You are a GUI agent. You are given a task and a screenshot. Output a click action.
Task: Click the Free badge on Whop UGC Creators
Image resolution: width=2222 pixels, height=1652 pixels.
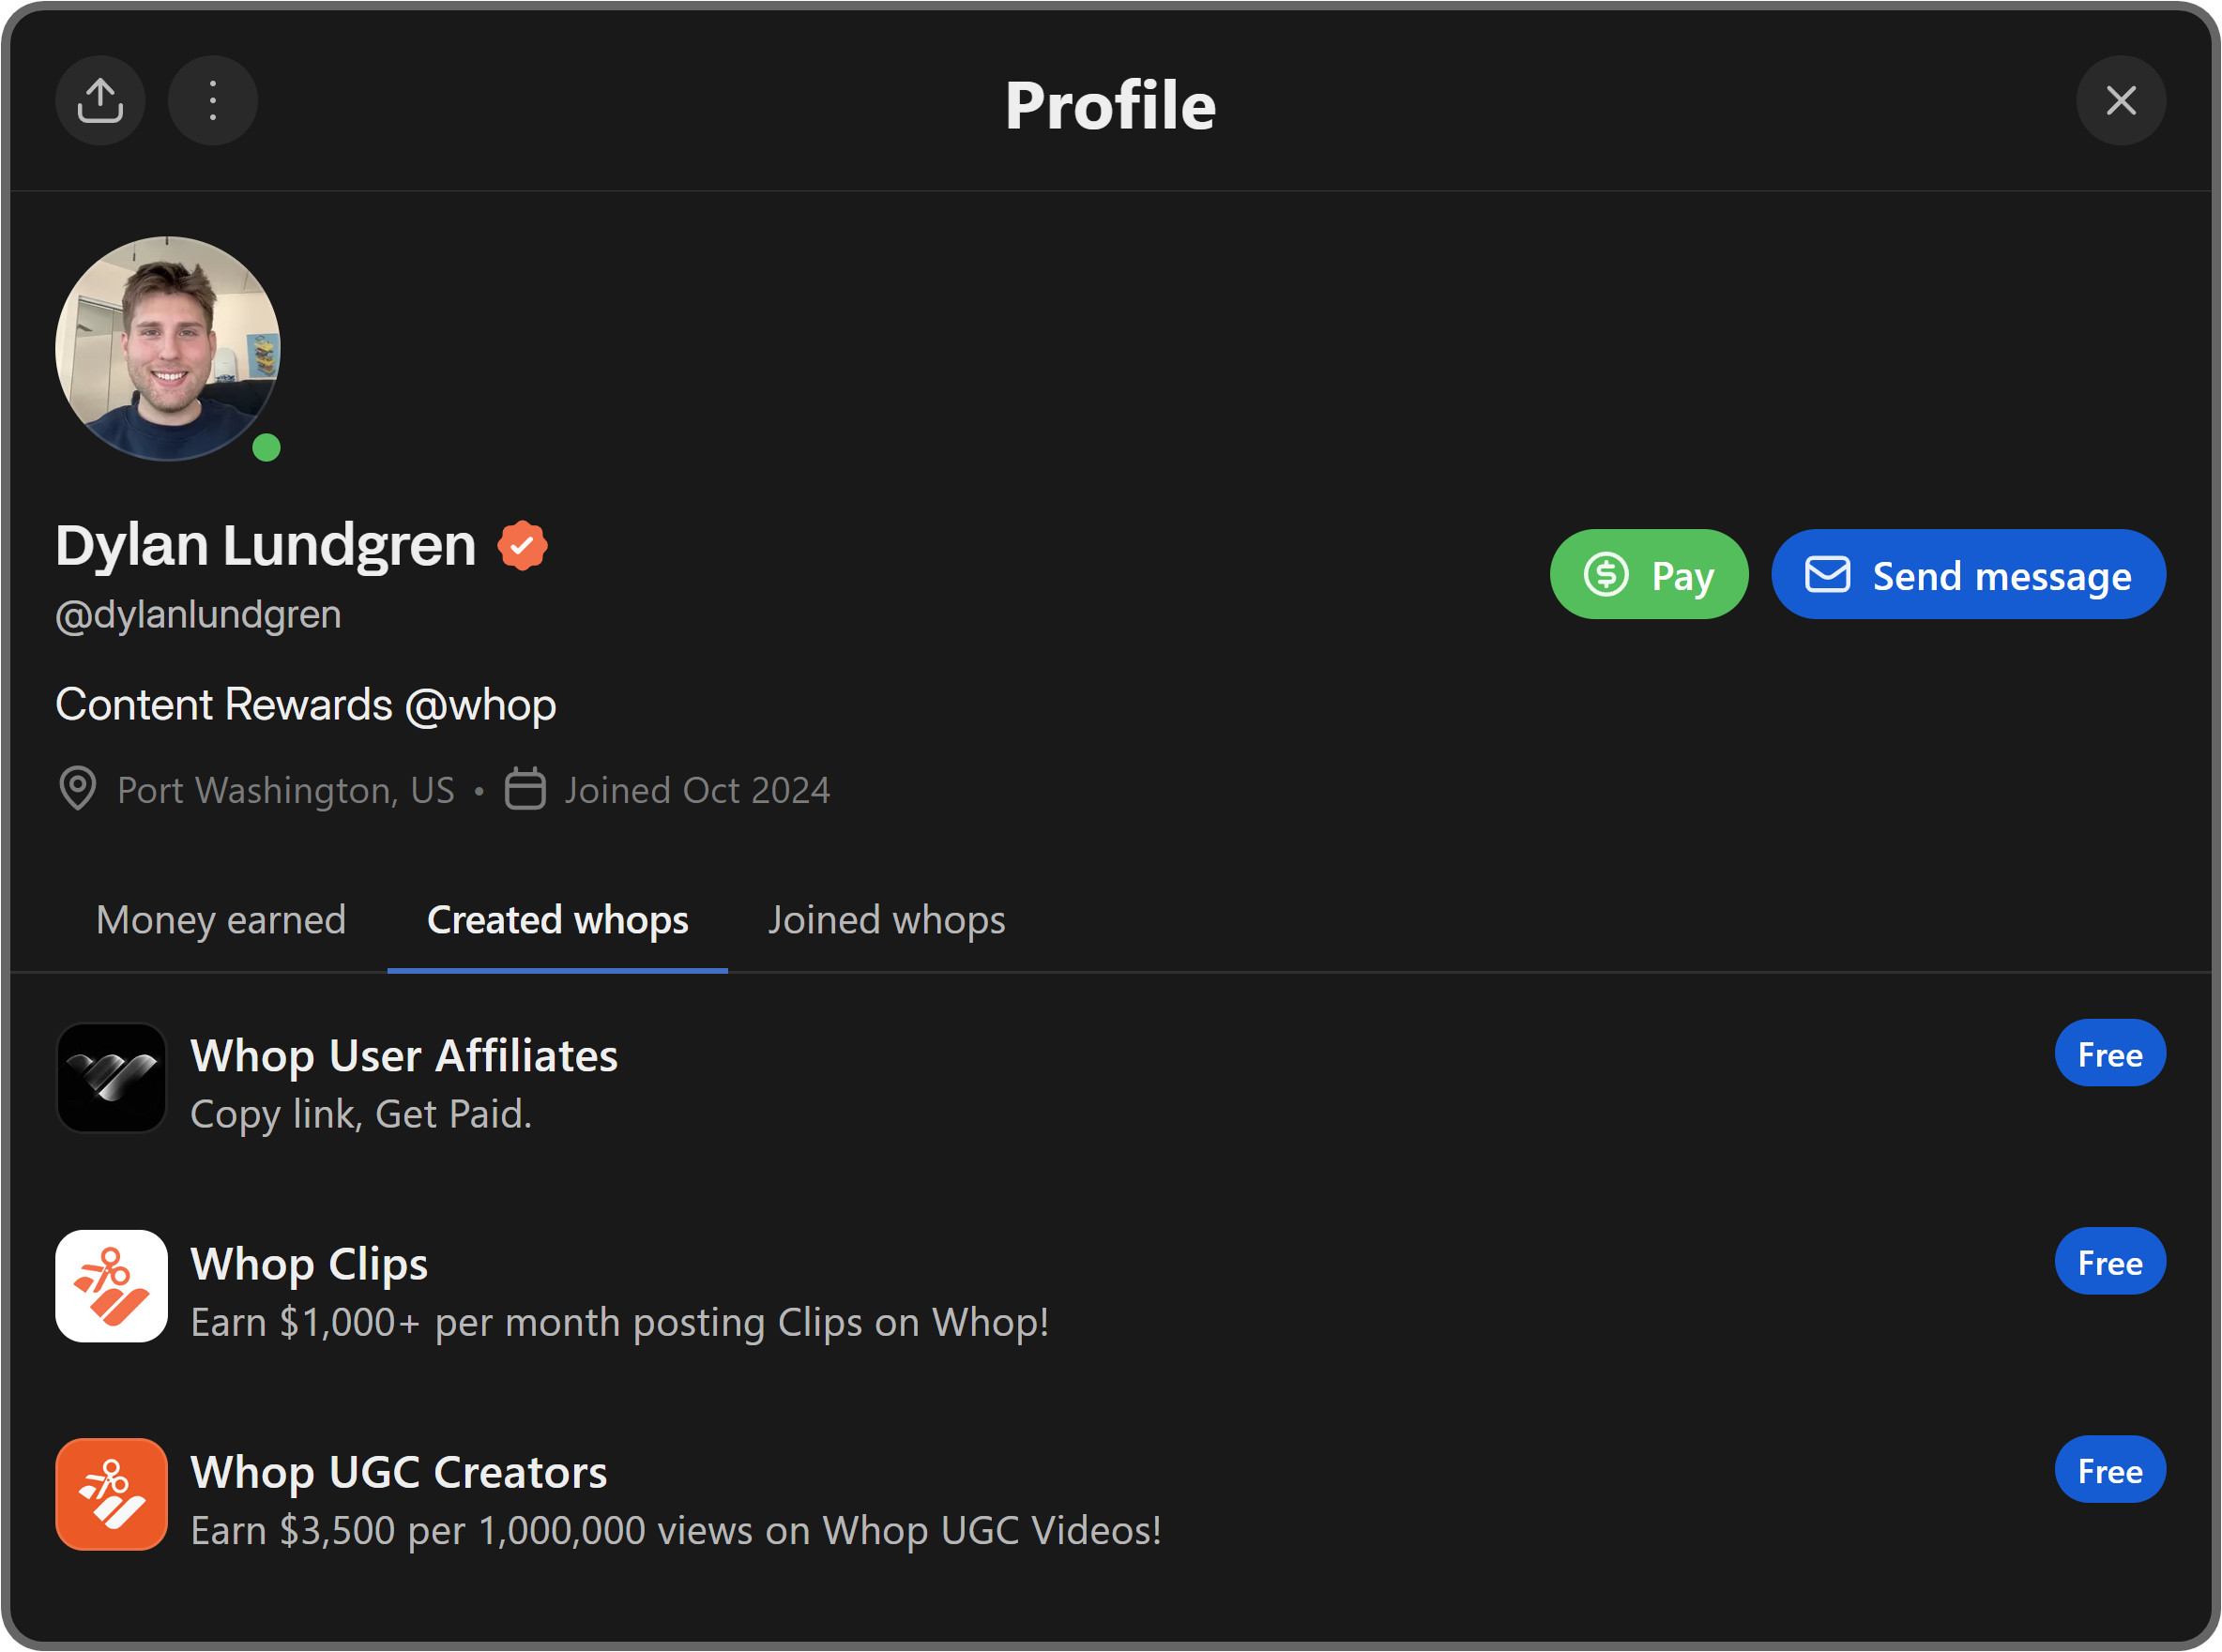(x=2108, y=1468)
